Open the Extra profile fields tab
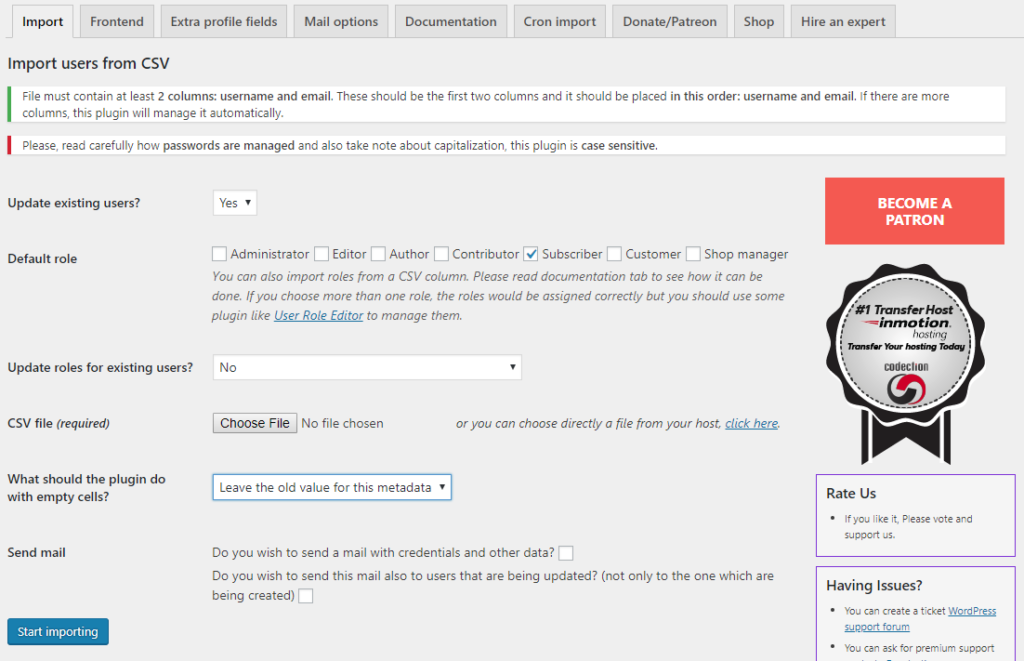1024x661 pixels. coord(224,22)
